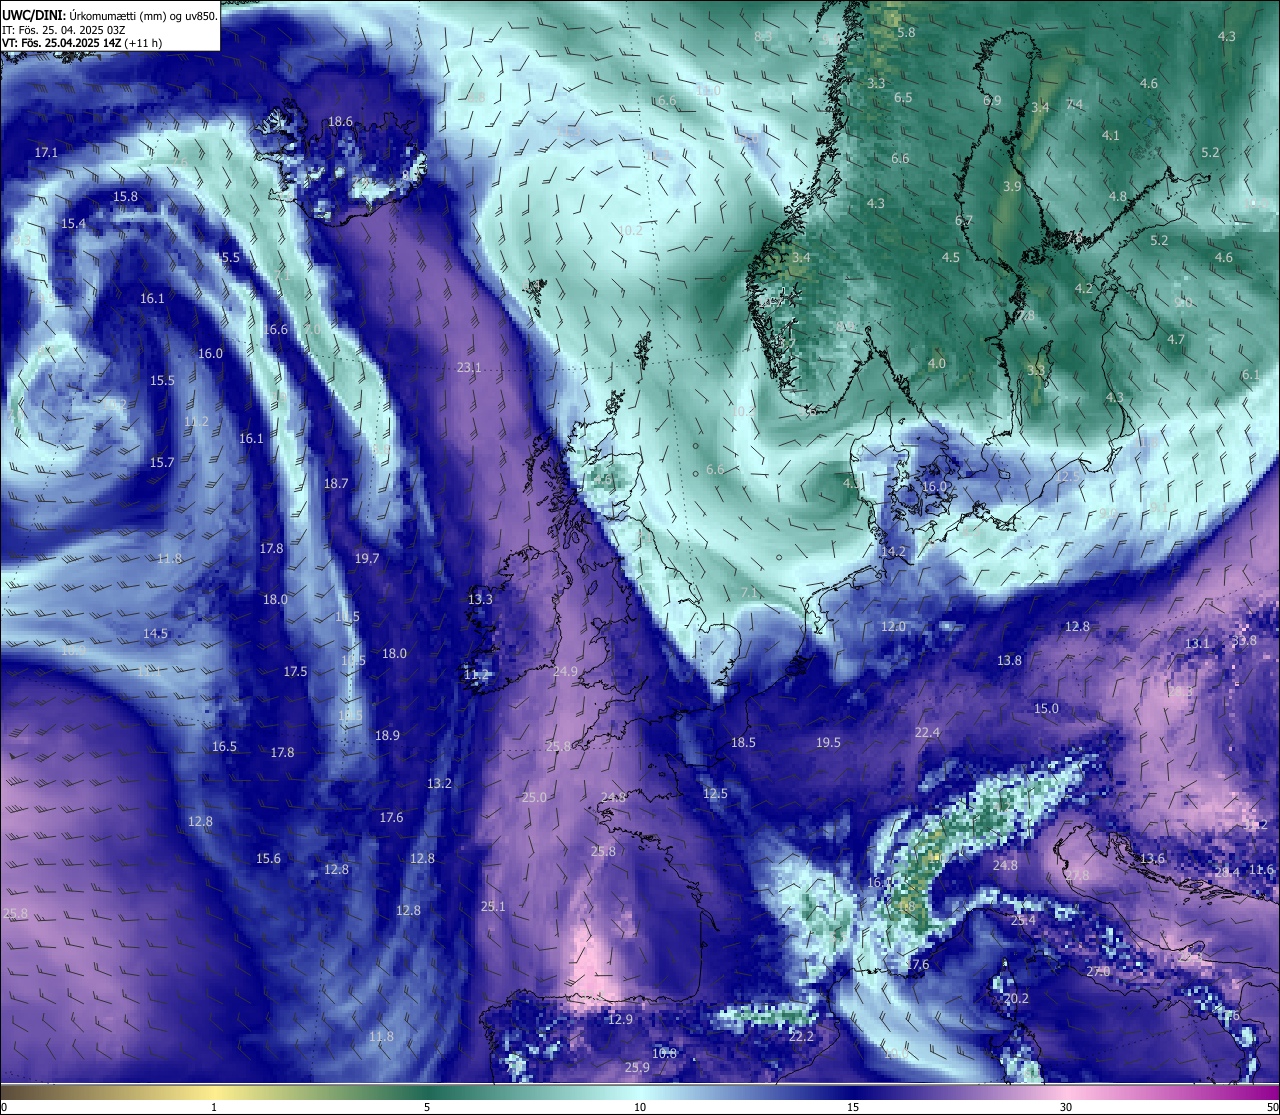
Task: Click the 13.6 value on the map
Action: point(1152,859)
